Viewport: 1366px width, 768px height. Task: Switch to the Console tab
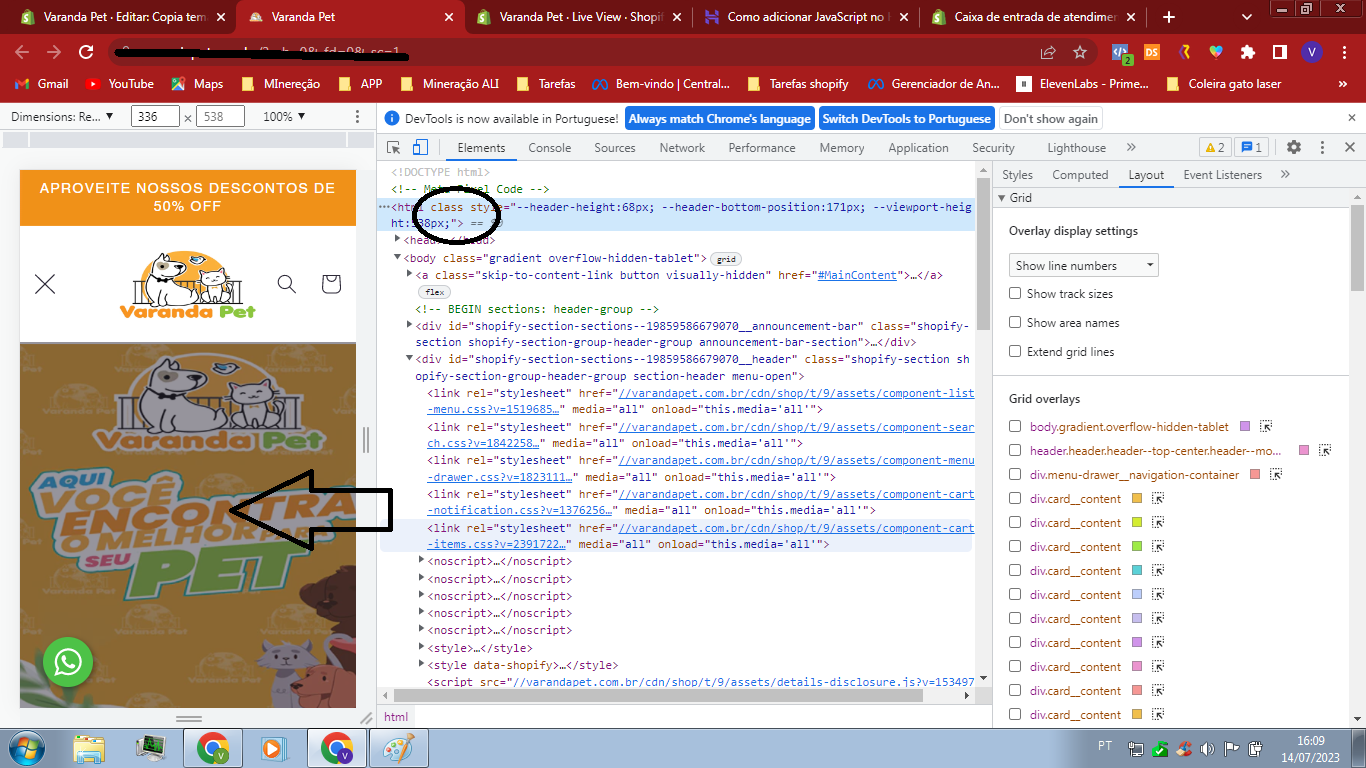(549, 148)
